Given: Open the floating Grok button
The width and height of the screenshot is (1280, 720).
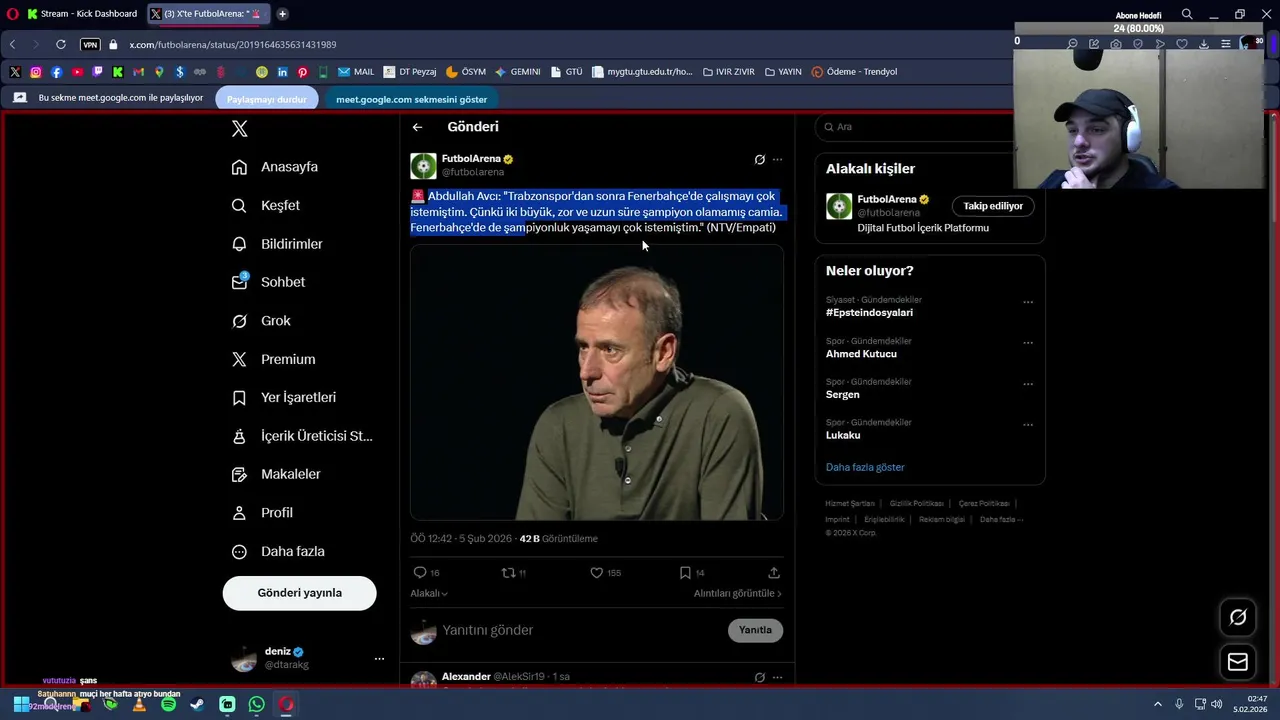Looking at the screenshot, I should [x=1238, y=617].
